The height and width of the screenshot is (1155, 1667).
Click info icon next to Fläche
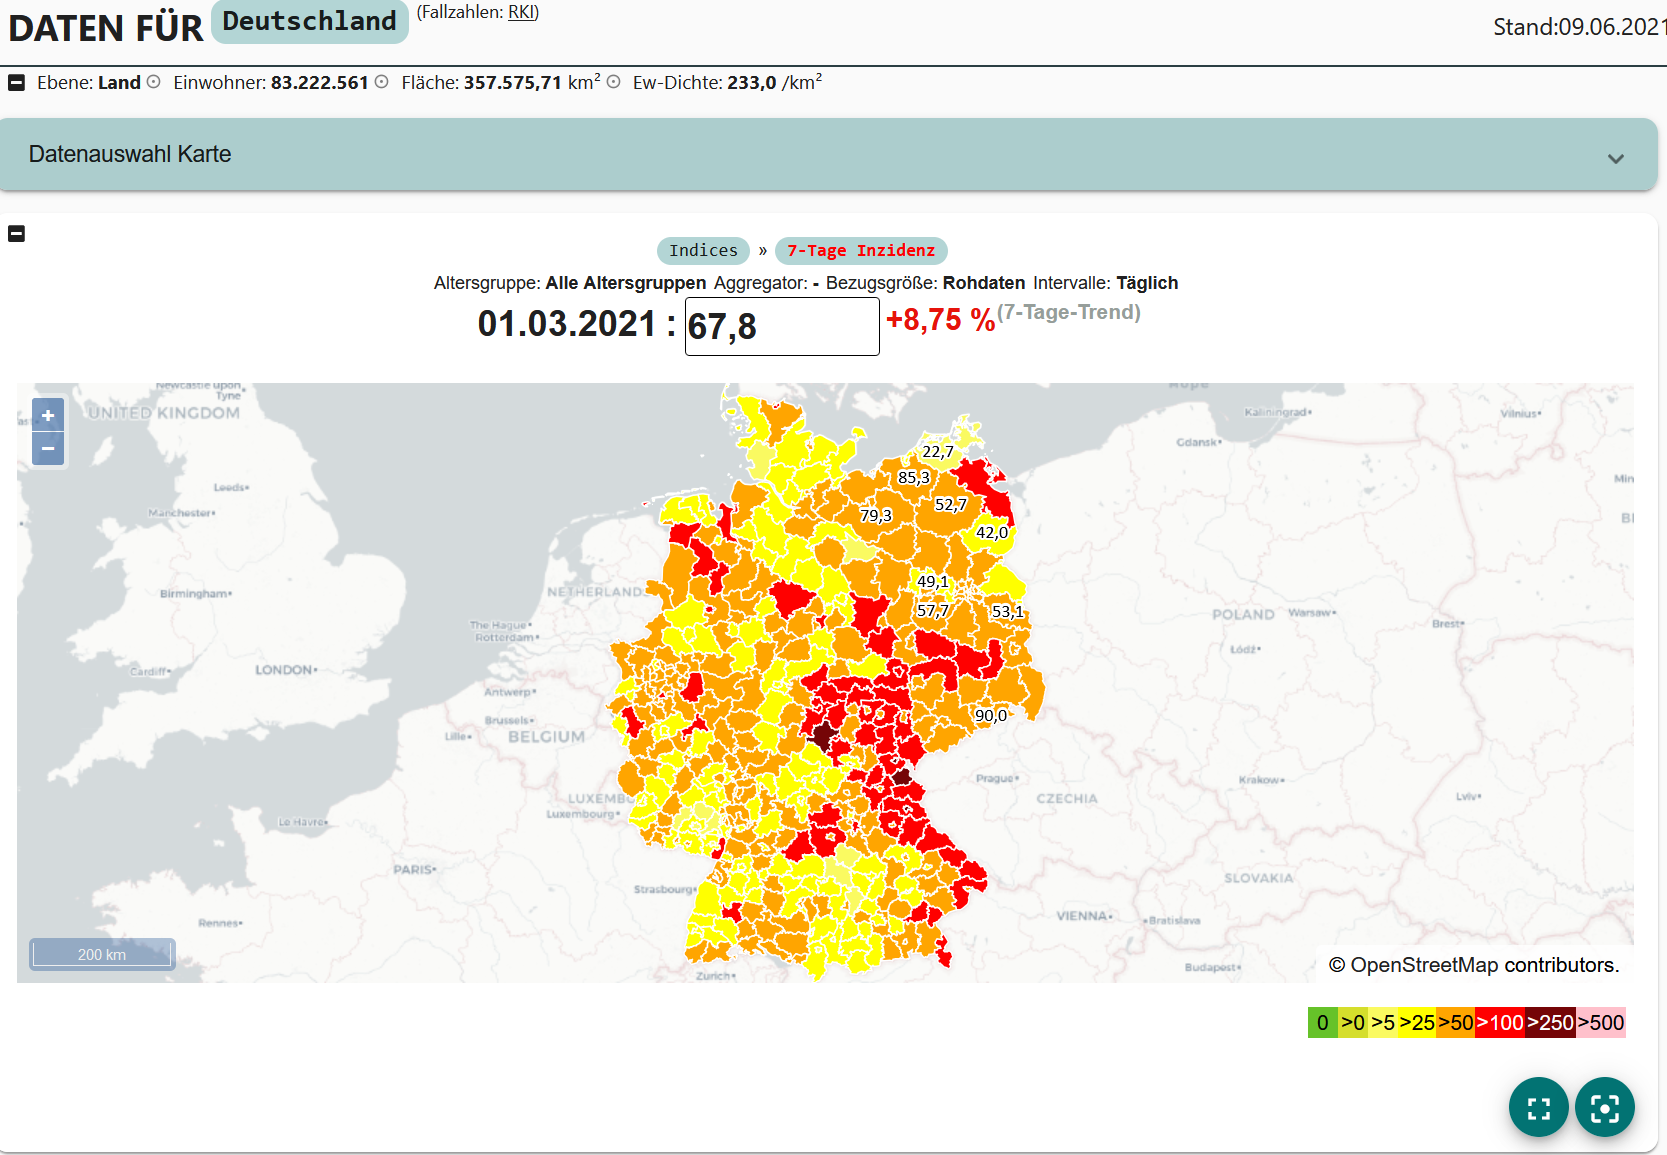coord(613,82)
